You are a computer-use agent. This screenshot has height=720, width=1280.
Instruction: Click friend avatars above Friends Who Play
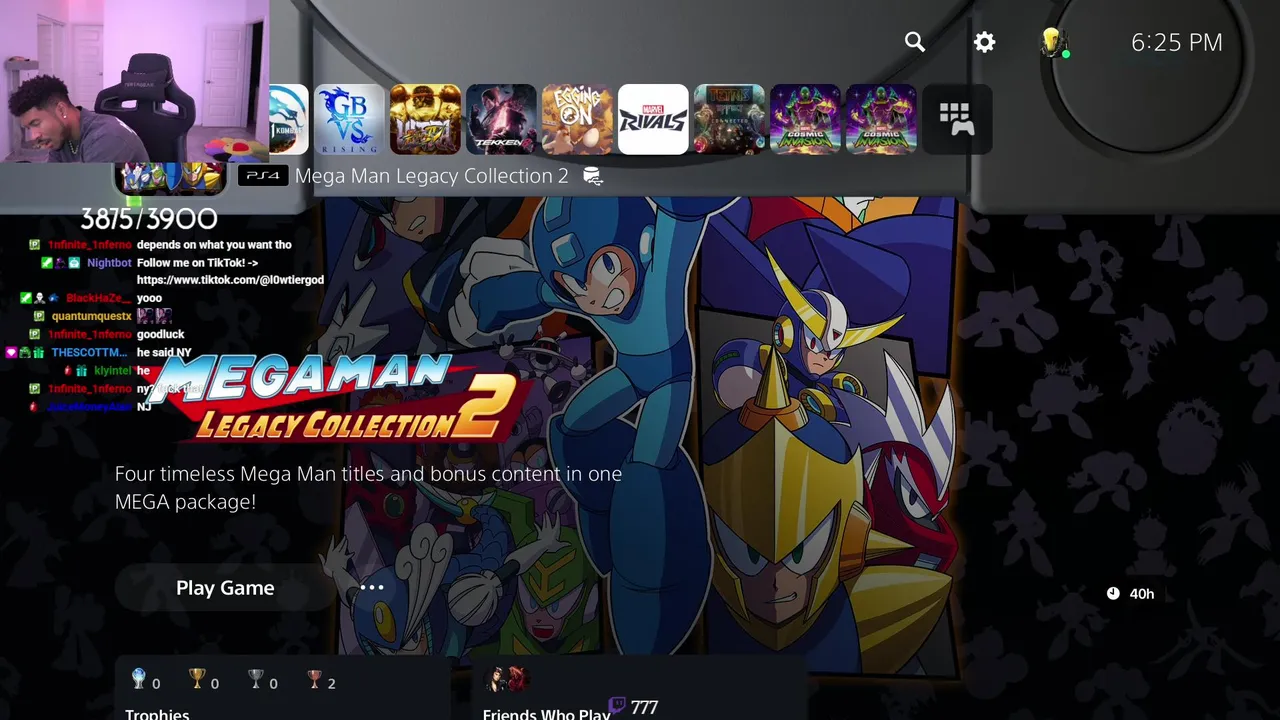[x=505, y=680]
